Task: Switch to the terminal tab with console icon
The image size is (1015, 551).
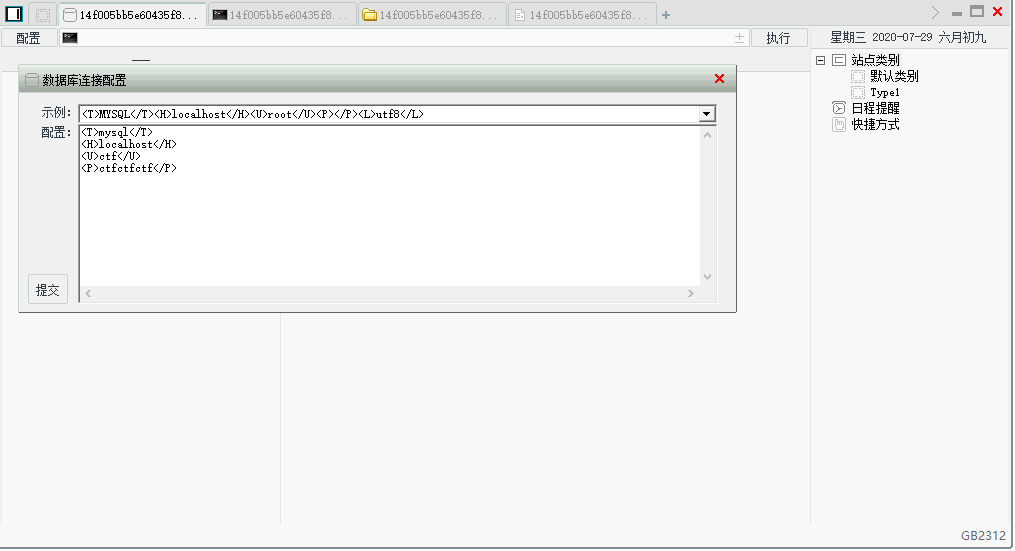Action: coord(282,14)
